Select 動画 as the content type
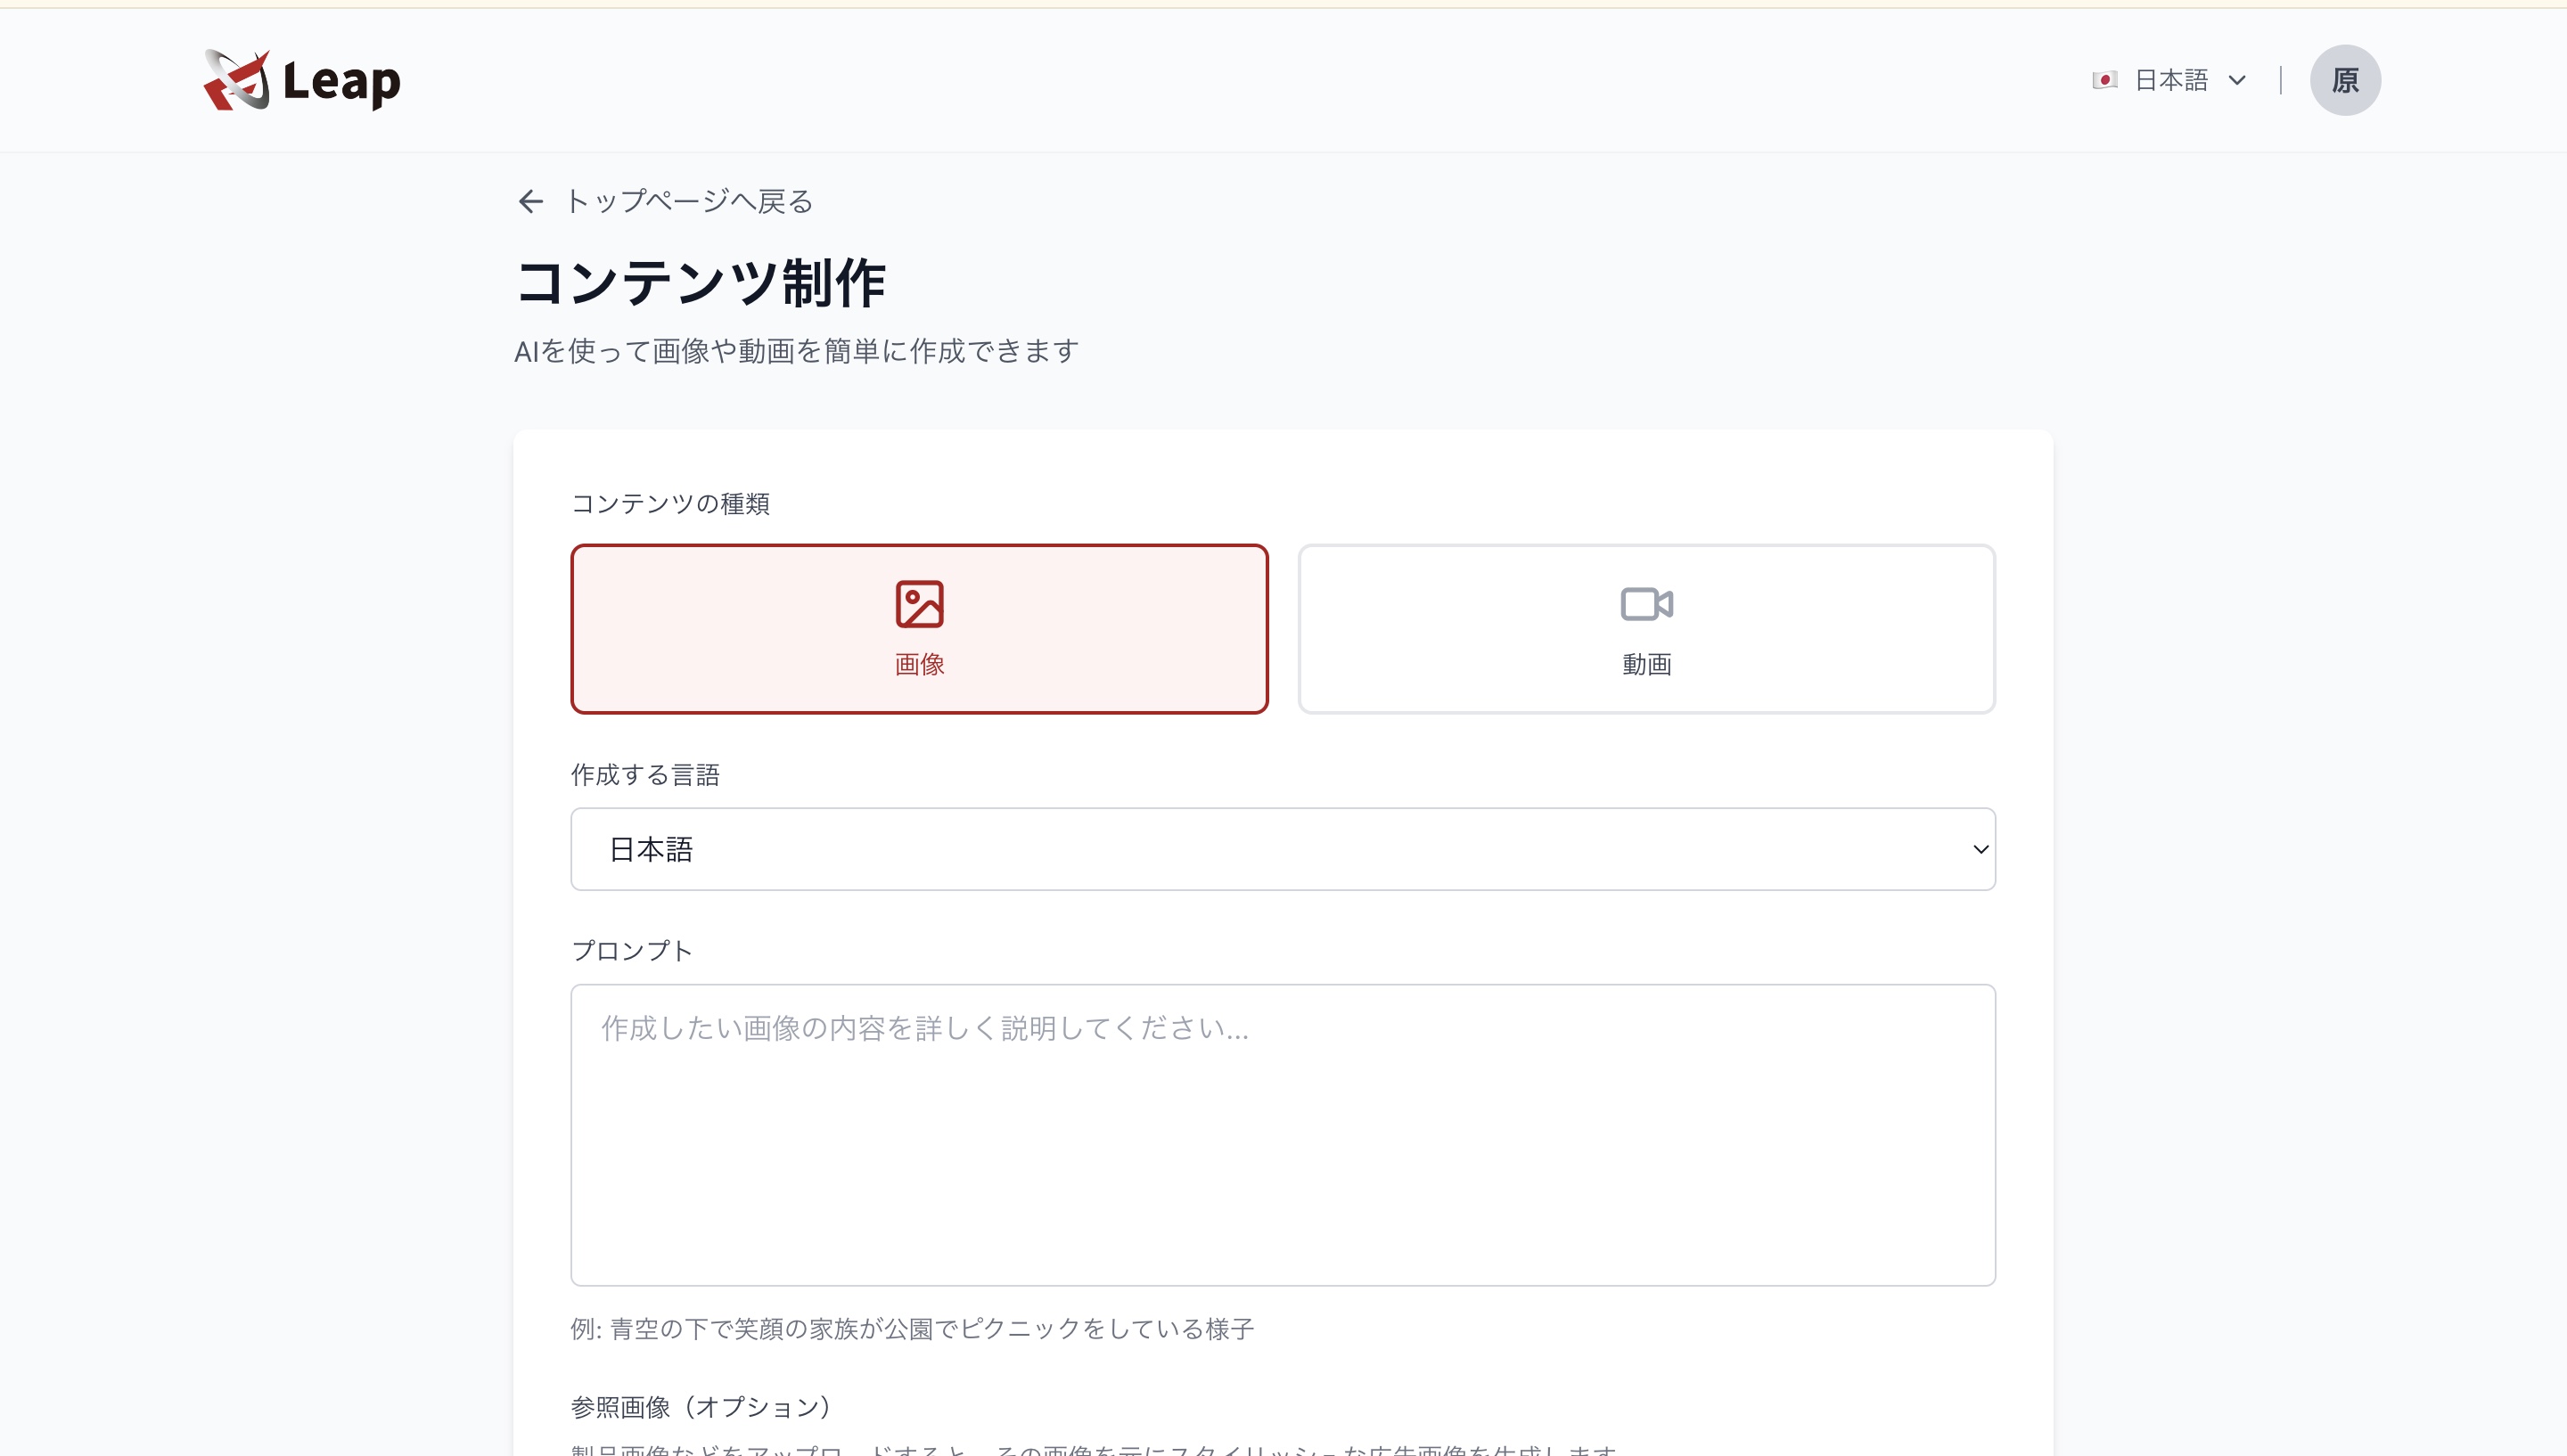 [x=1645, y=628]
